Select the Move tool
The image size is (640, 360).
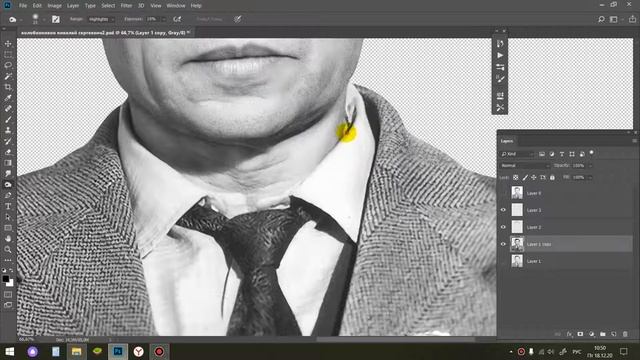point(8,44)
